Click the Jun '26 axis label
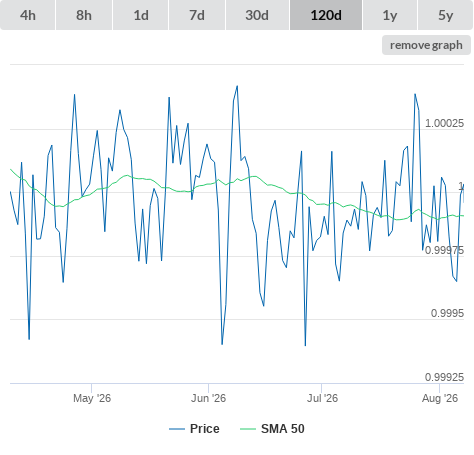474x455 pixels. [208, 398]
